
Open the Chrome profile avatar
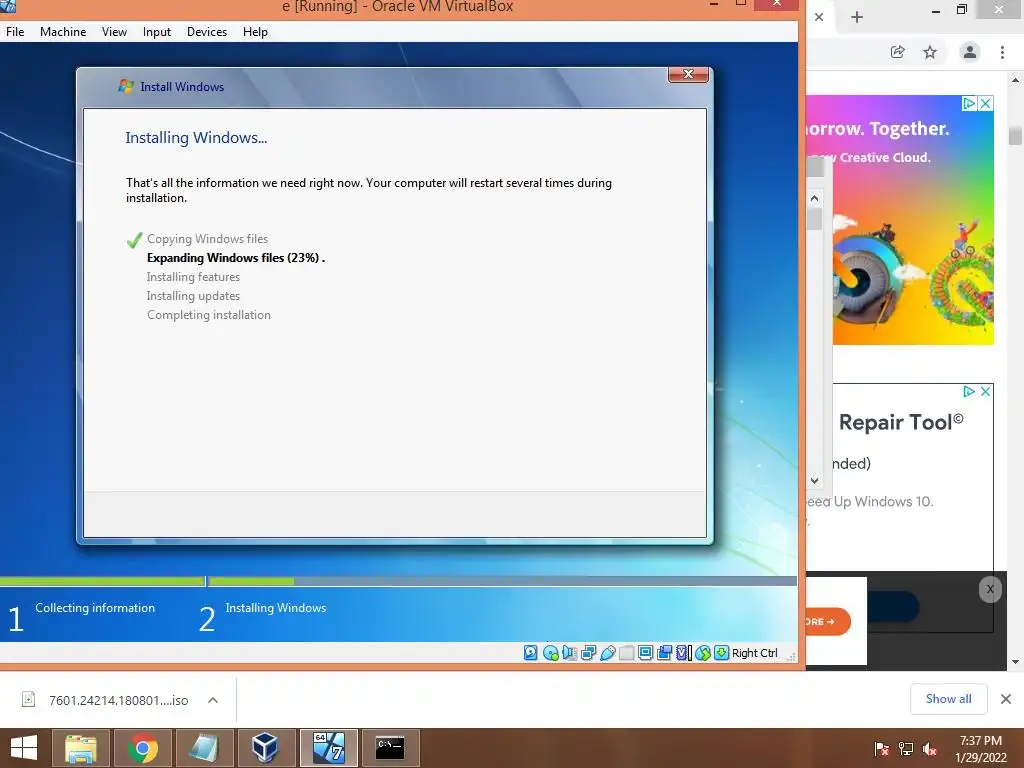pos(970,52)
